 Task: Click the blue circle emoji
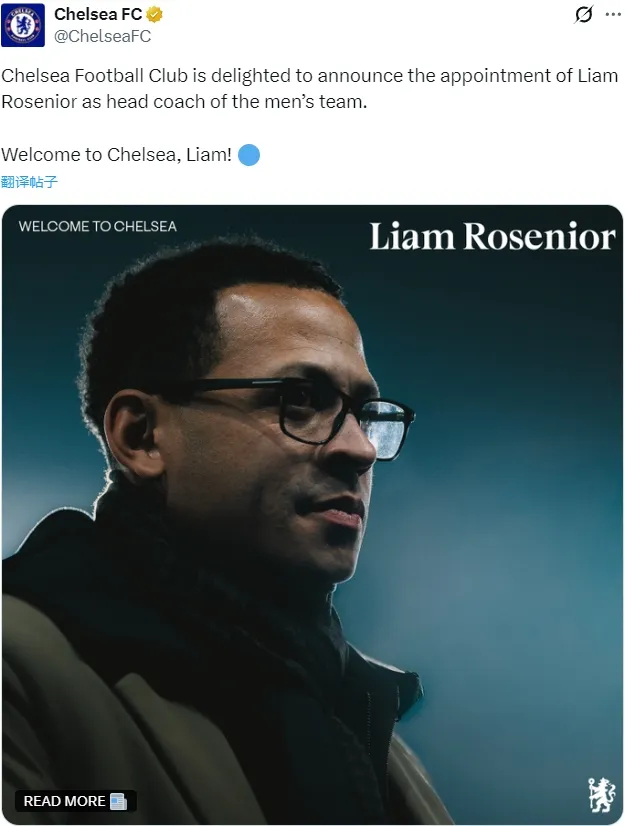(249, 155)
